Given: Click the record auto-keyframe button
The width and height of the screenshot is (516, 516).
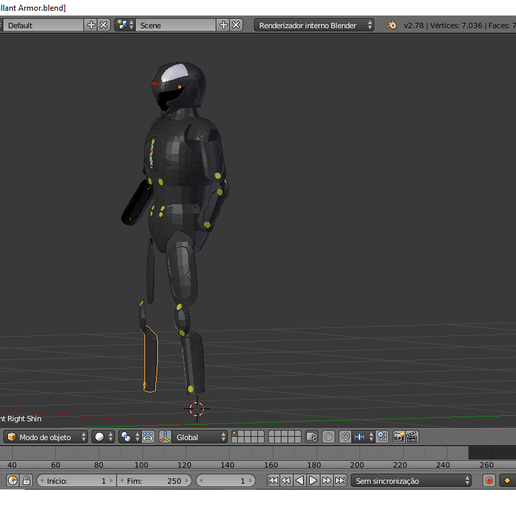Looking at the screenshot, I should 489,481.
